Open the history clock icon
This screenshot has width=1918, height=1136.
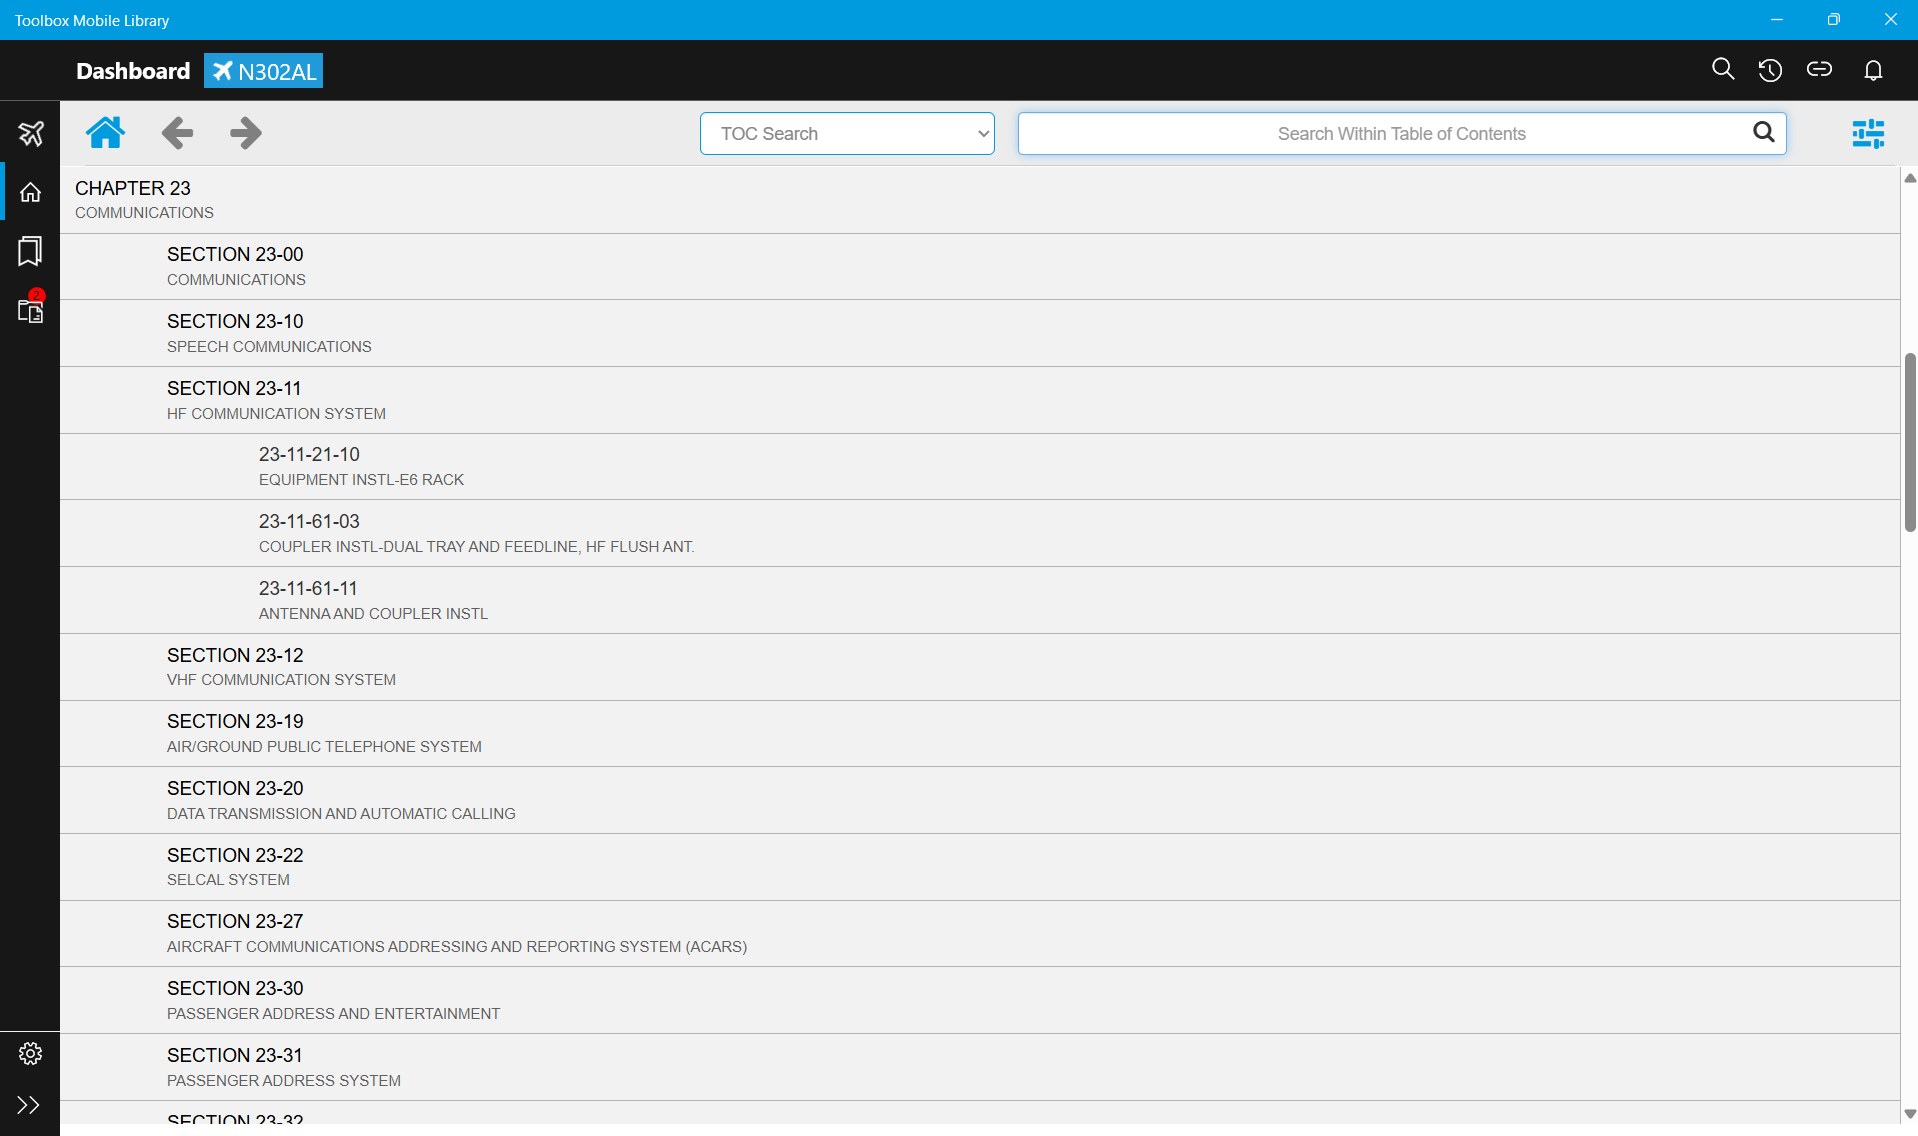click(1770, 70)
